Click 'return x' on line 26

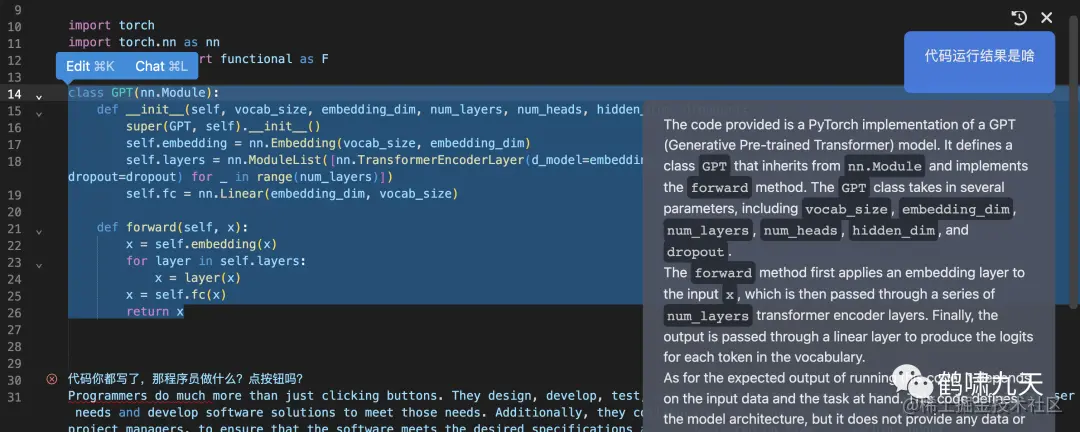point(155,311)
